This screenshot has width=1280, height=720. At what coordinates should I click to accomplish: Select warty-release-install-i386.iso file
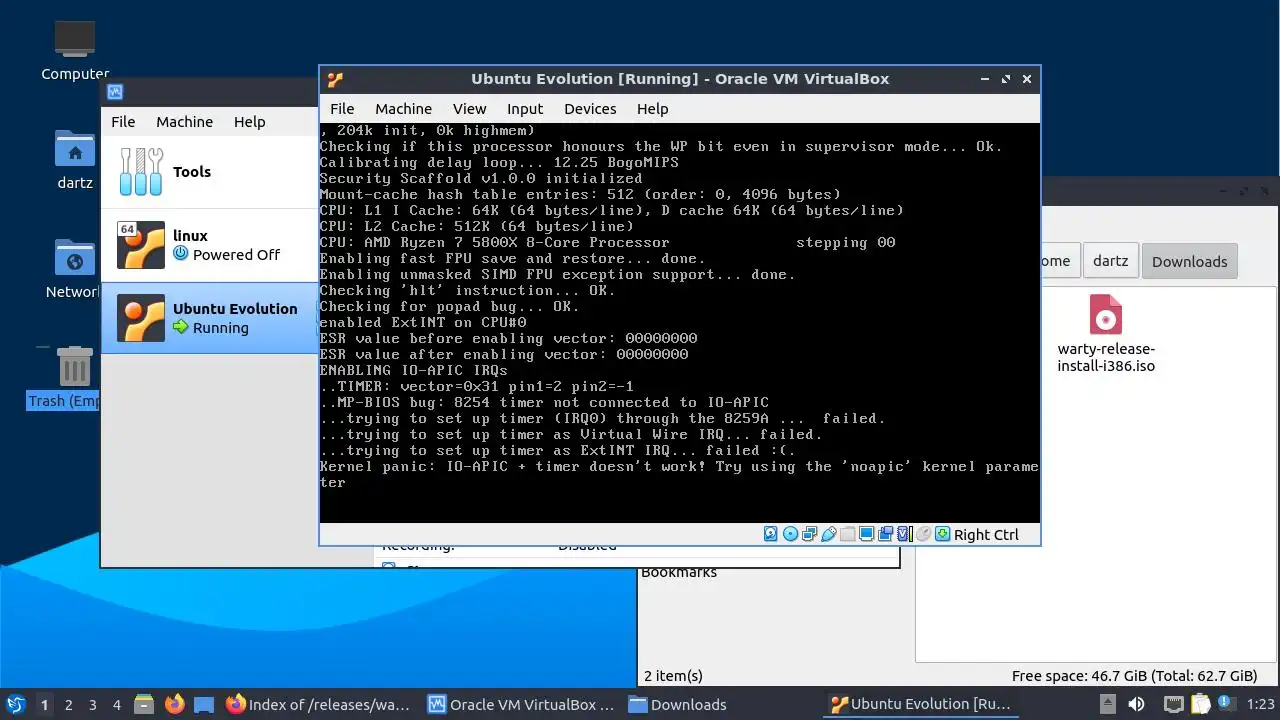pyautogui.click(x=1106, y=334)
